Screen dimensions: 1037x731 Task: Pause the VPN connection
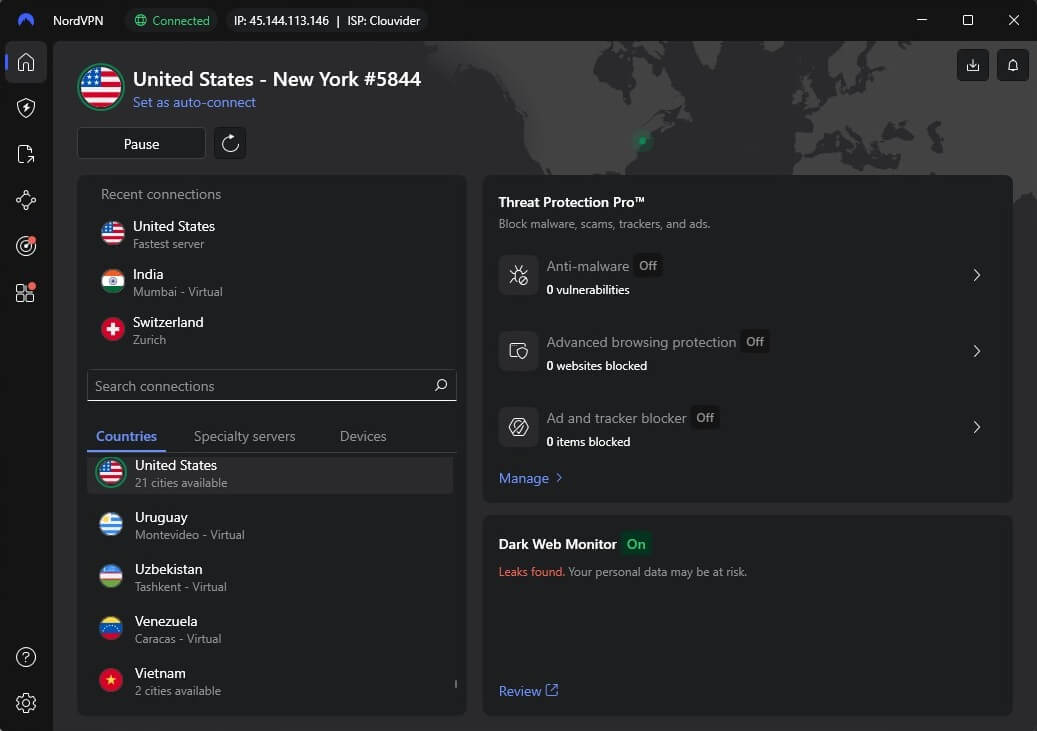[x=140, y=143]
